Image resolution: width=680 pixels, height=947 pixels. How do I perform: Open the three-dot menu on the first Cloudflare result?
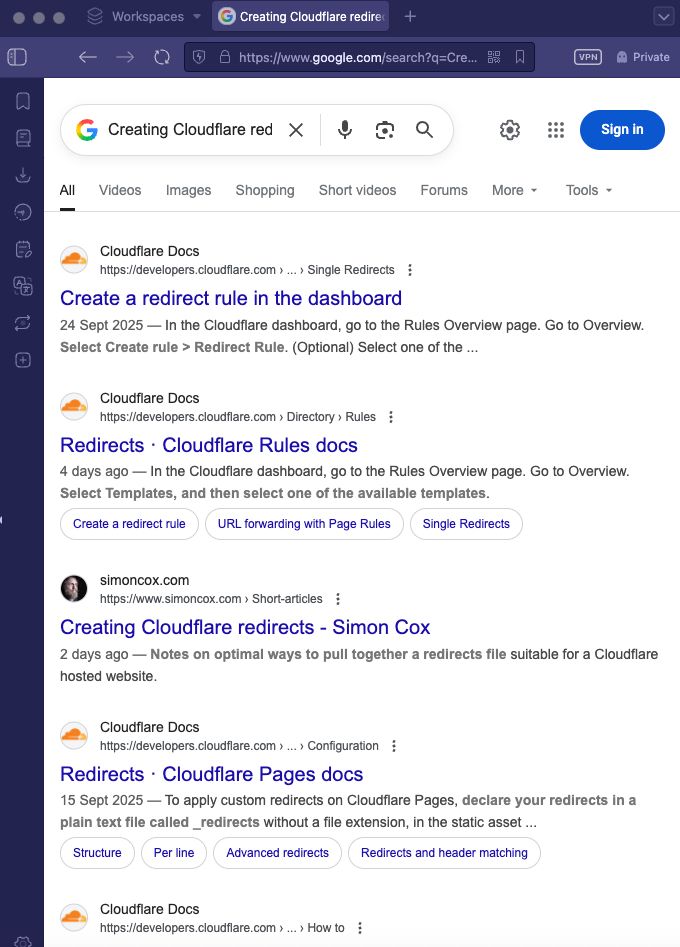click(409, 269)
